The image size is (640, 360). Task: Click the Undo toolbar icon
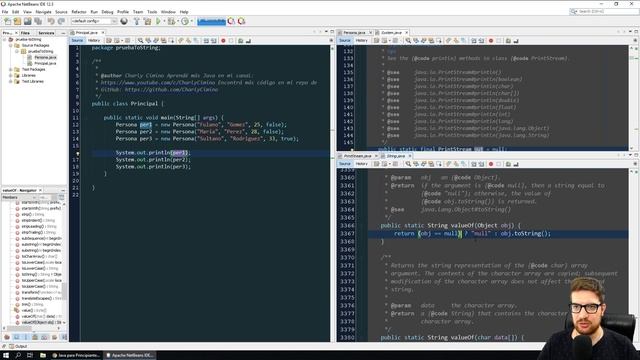pos(51,21)
